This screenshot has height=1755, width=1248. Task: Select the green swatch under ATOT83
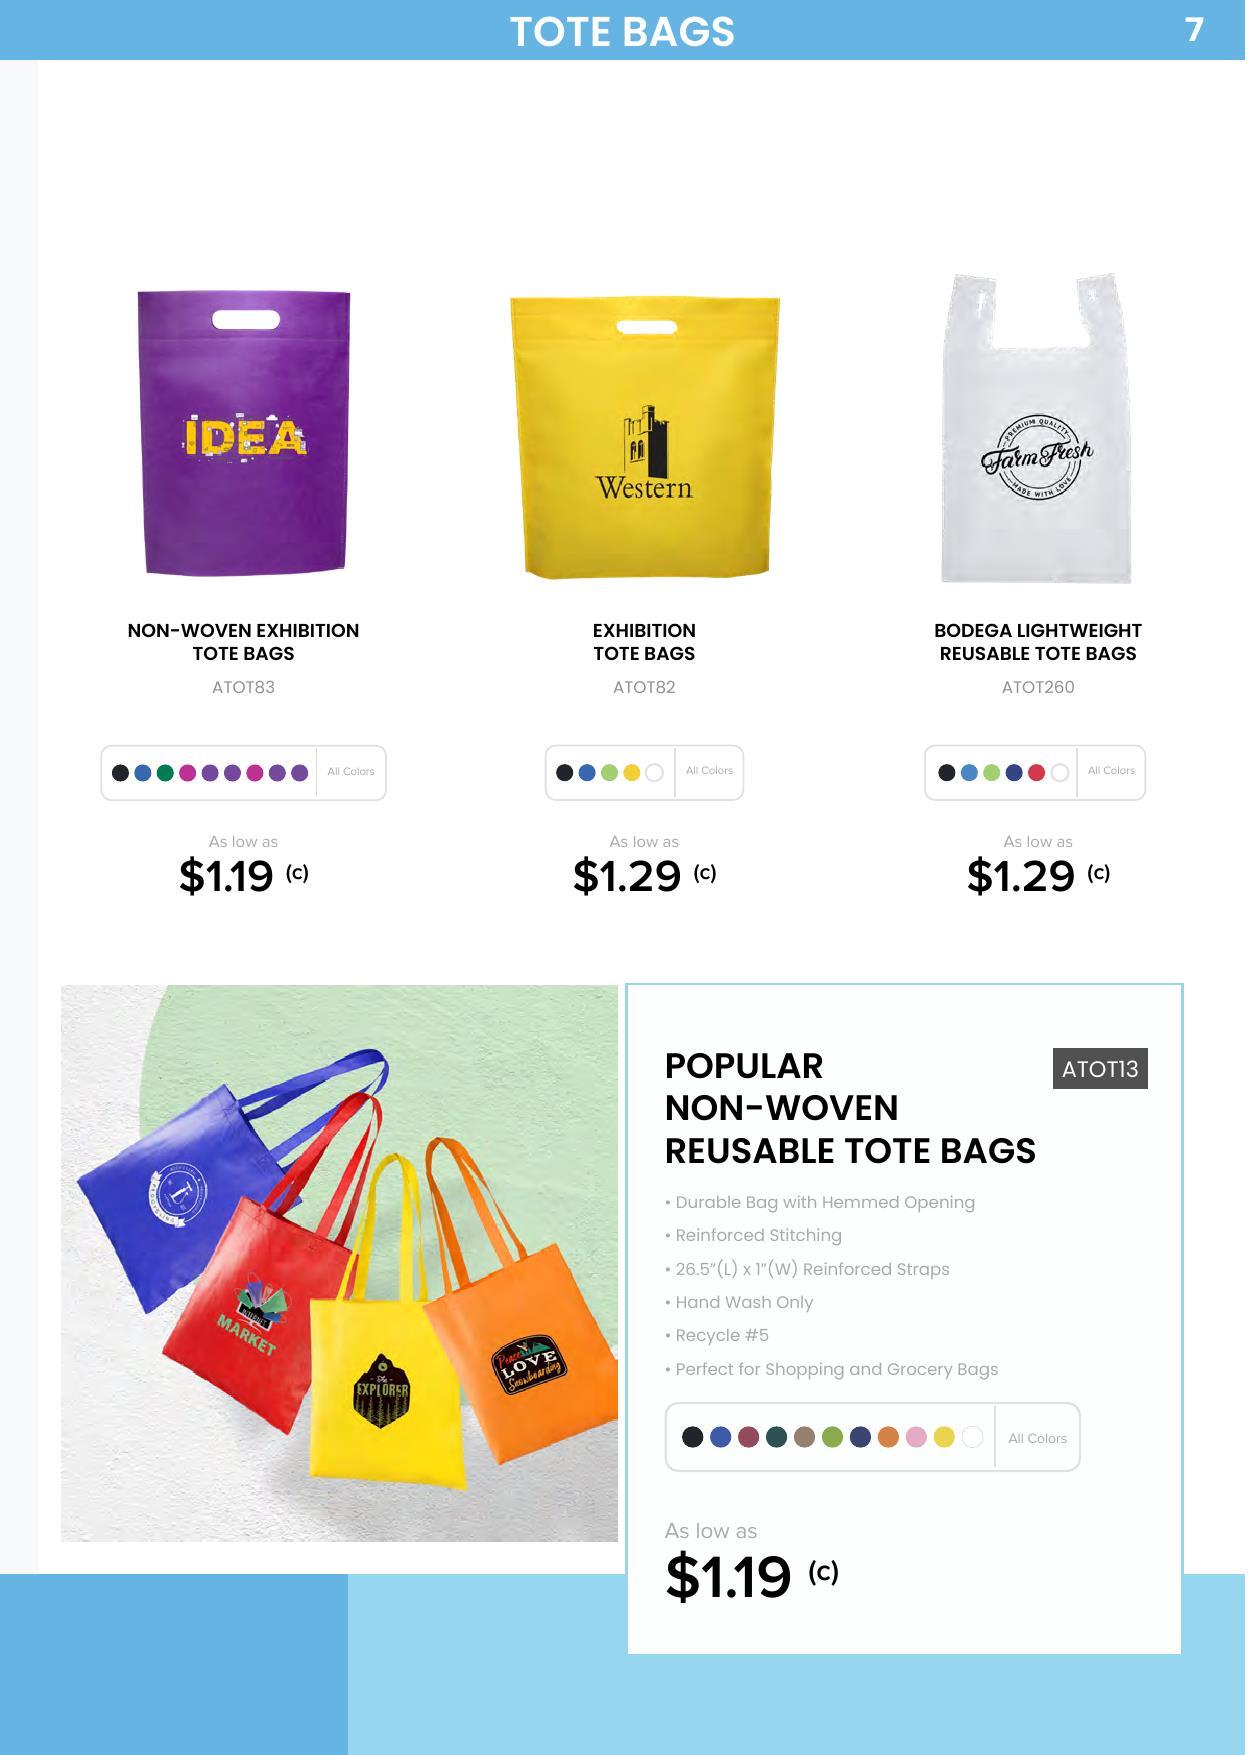coord(165,773)
